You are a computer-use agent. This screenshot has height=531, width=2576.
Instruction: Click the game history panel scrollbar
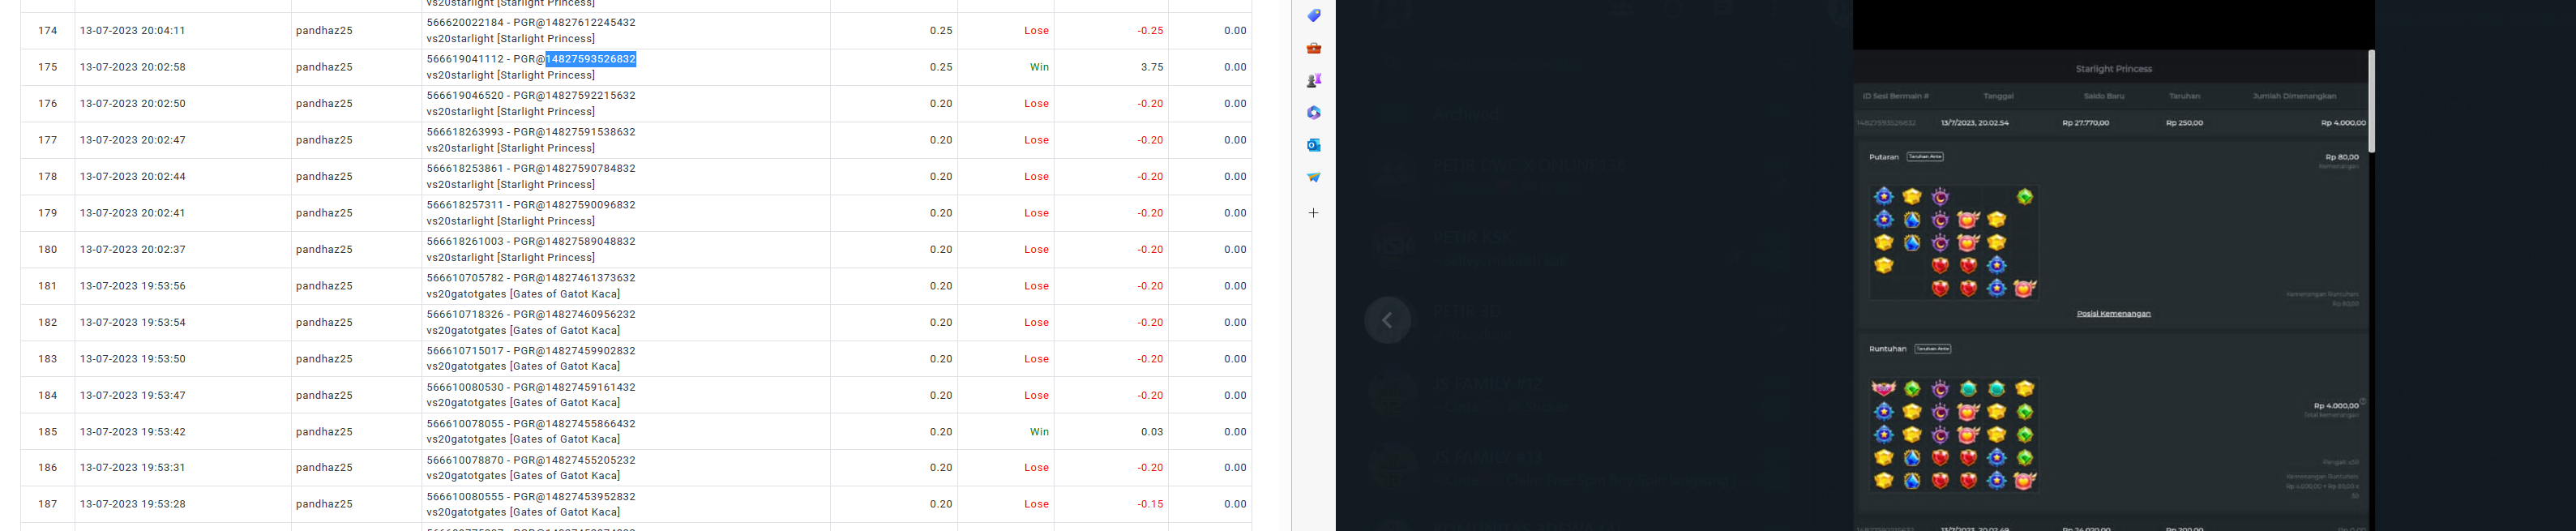point(2371,100)
